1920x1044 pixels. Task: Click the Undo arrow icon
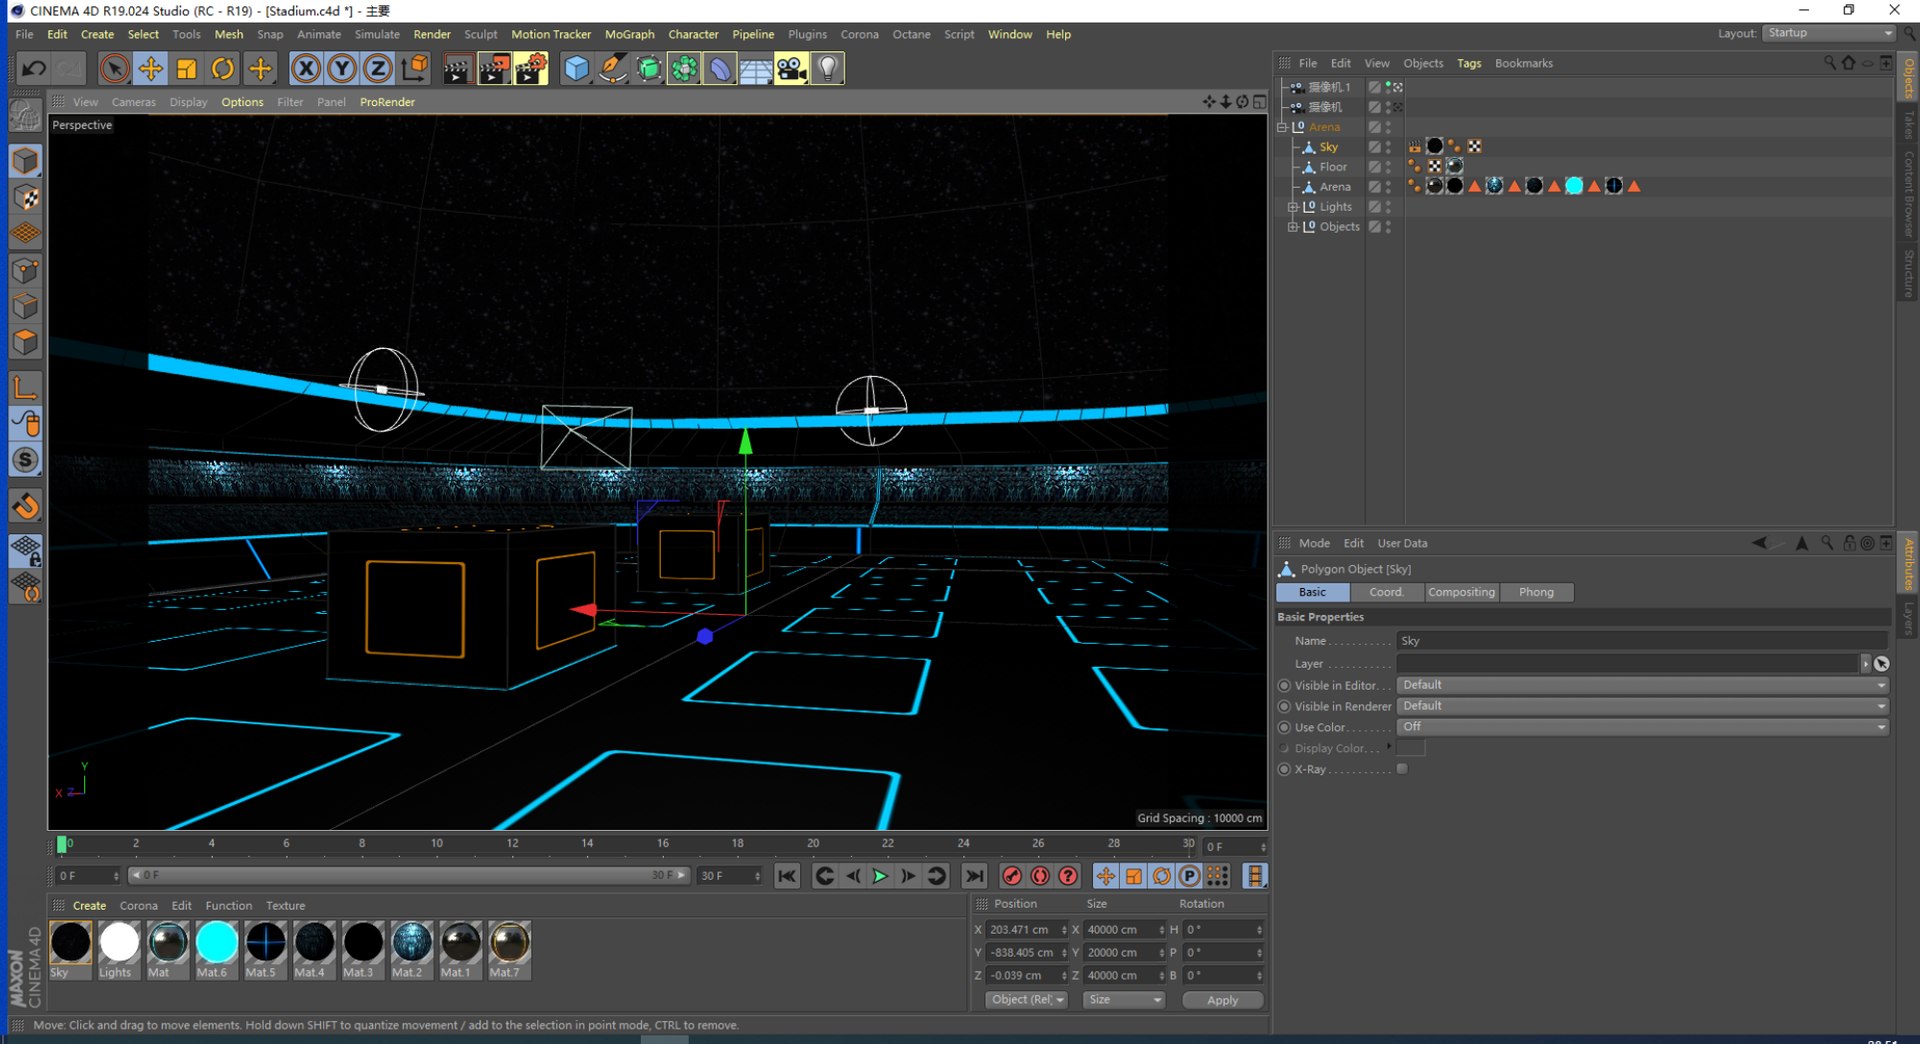(x=34, y=68)
